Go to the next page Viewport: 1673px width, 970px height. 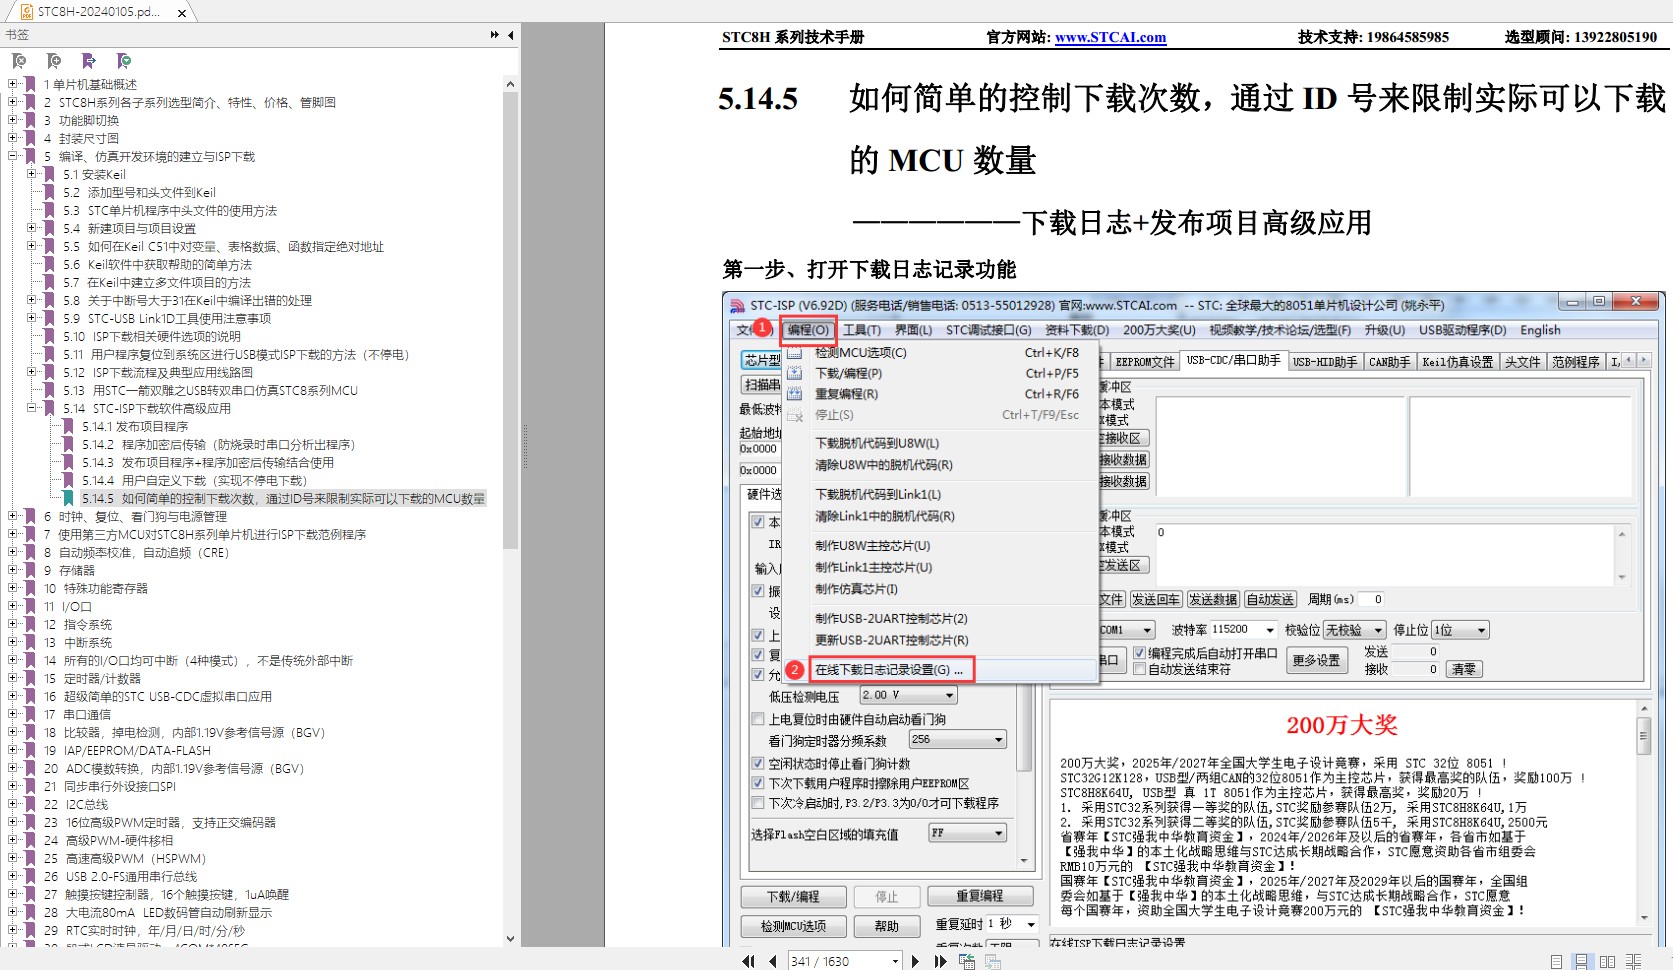tap(915, 961)
